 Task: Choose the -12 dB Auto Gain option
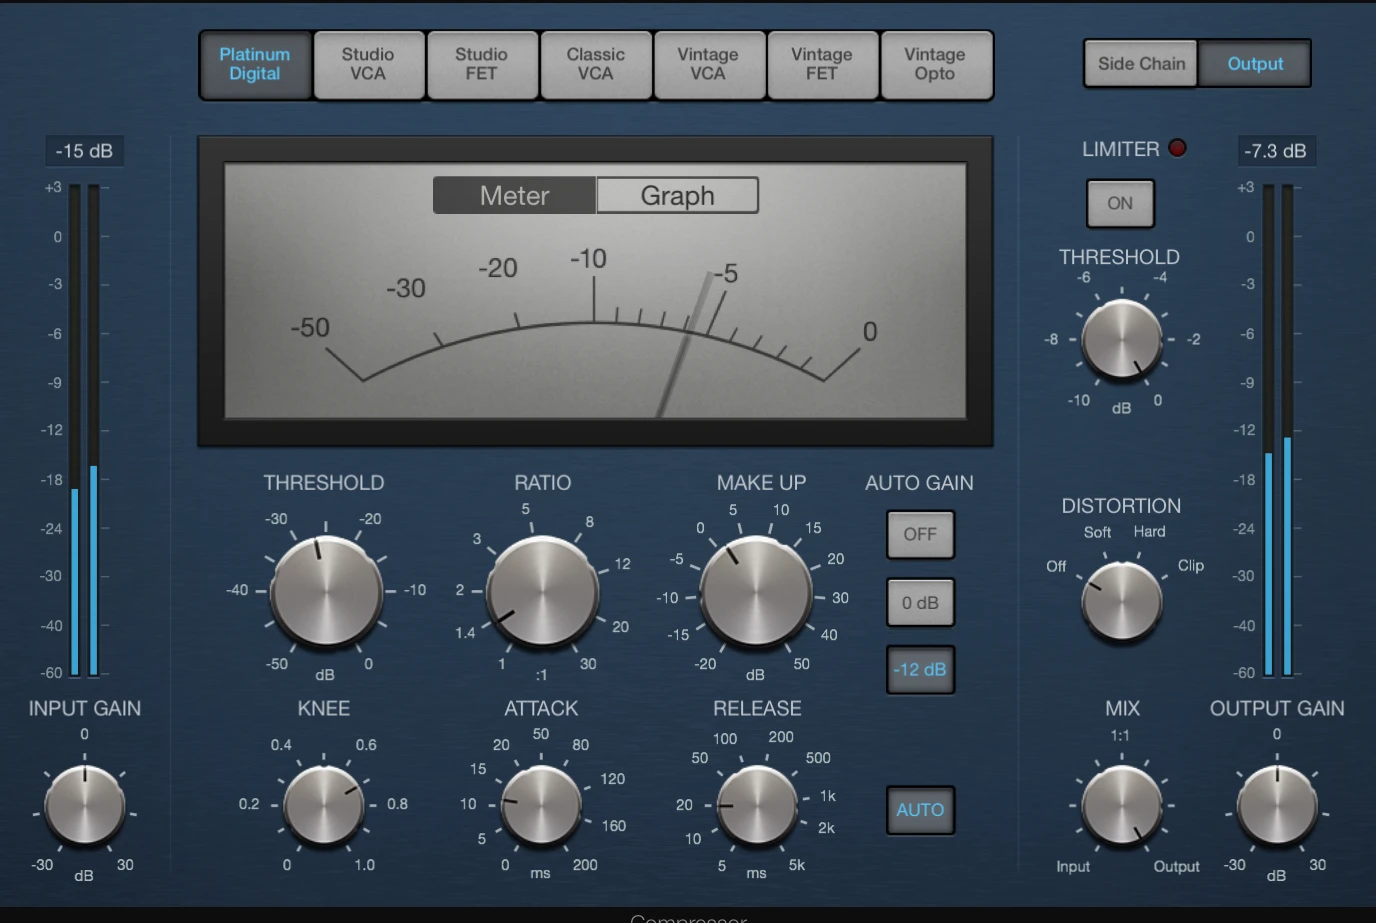(x=919, y=670)
